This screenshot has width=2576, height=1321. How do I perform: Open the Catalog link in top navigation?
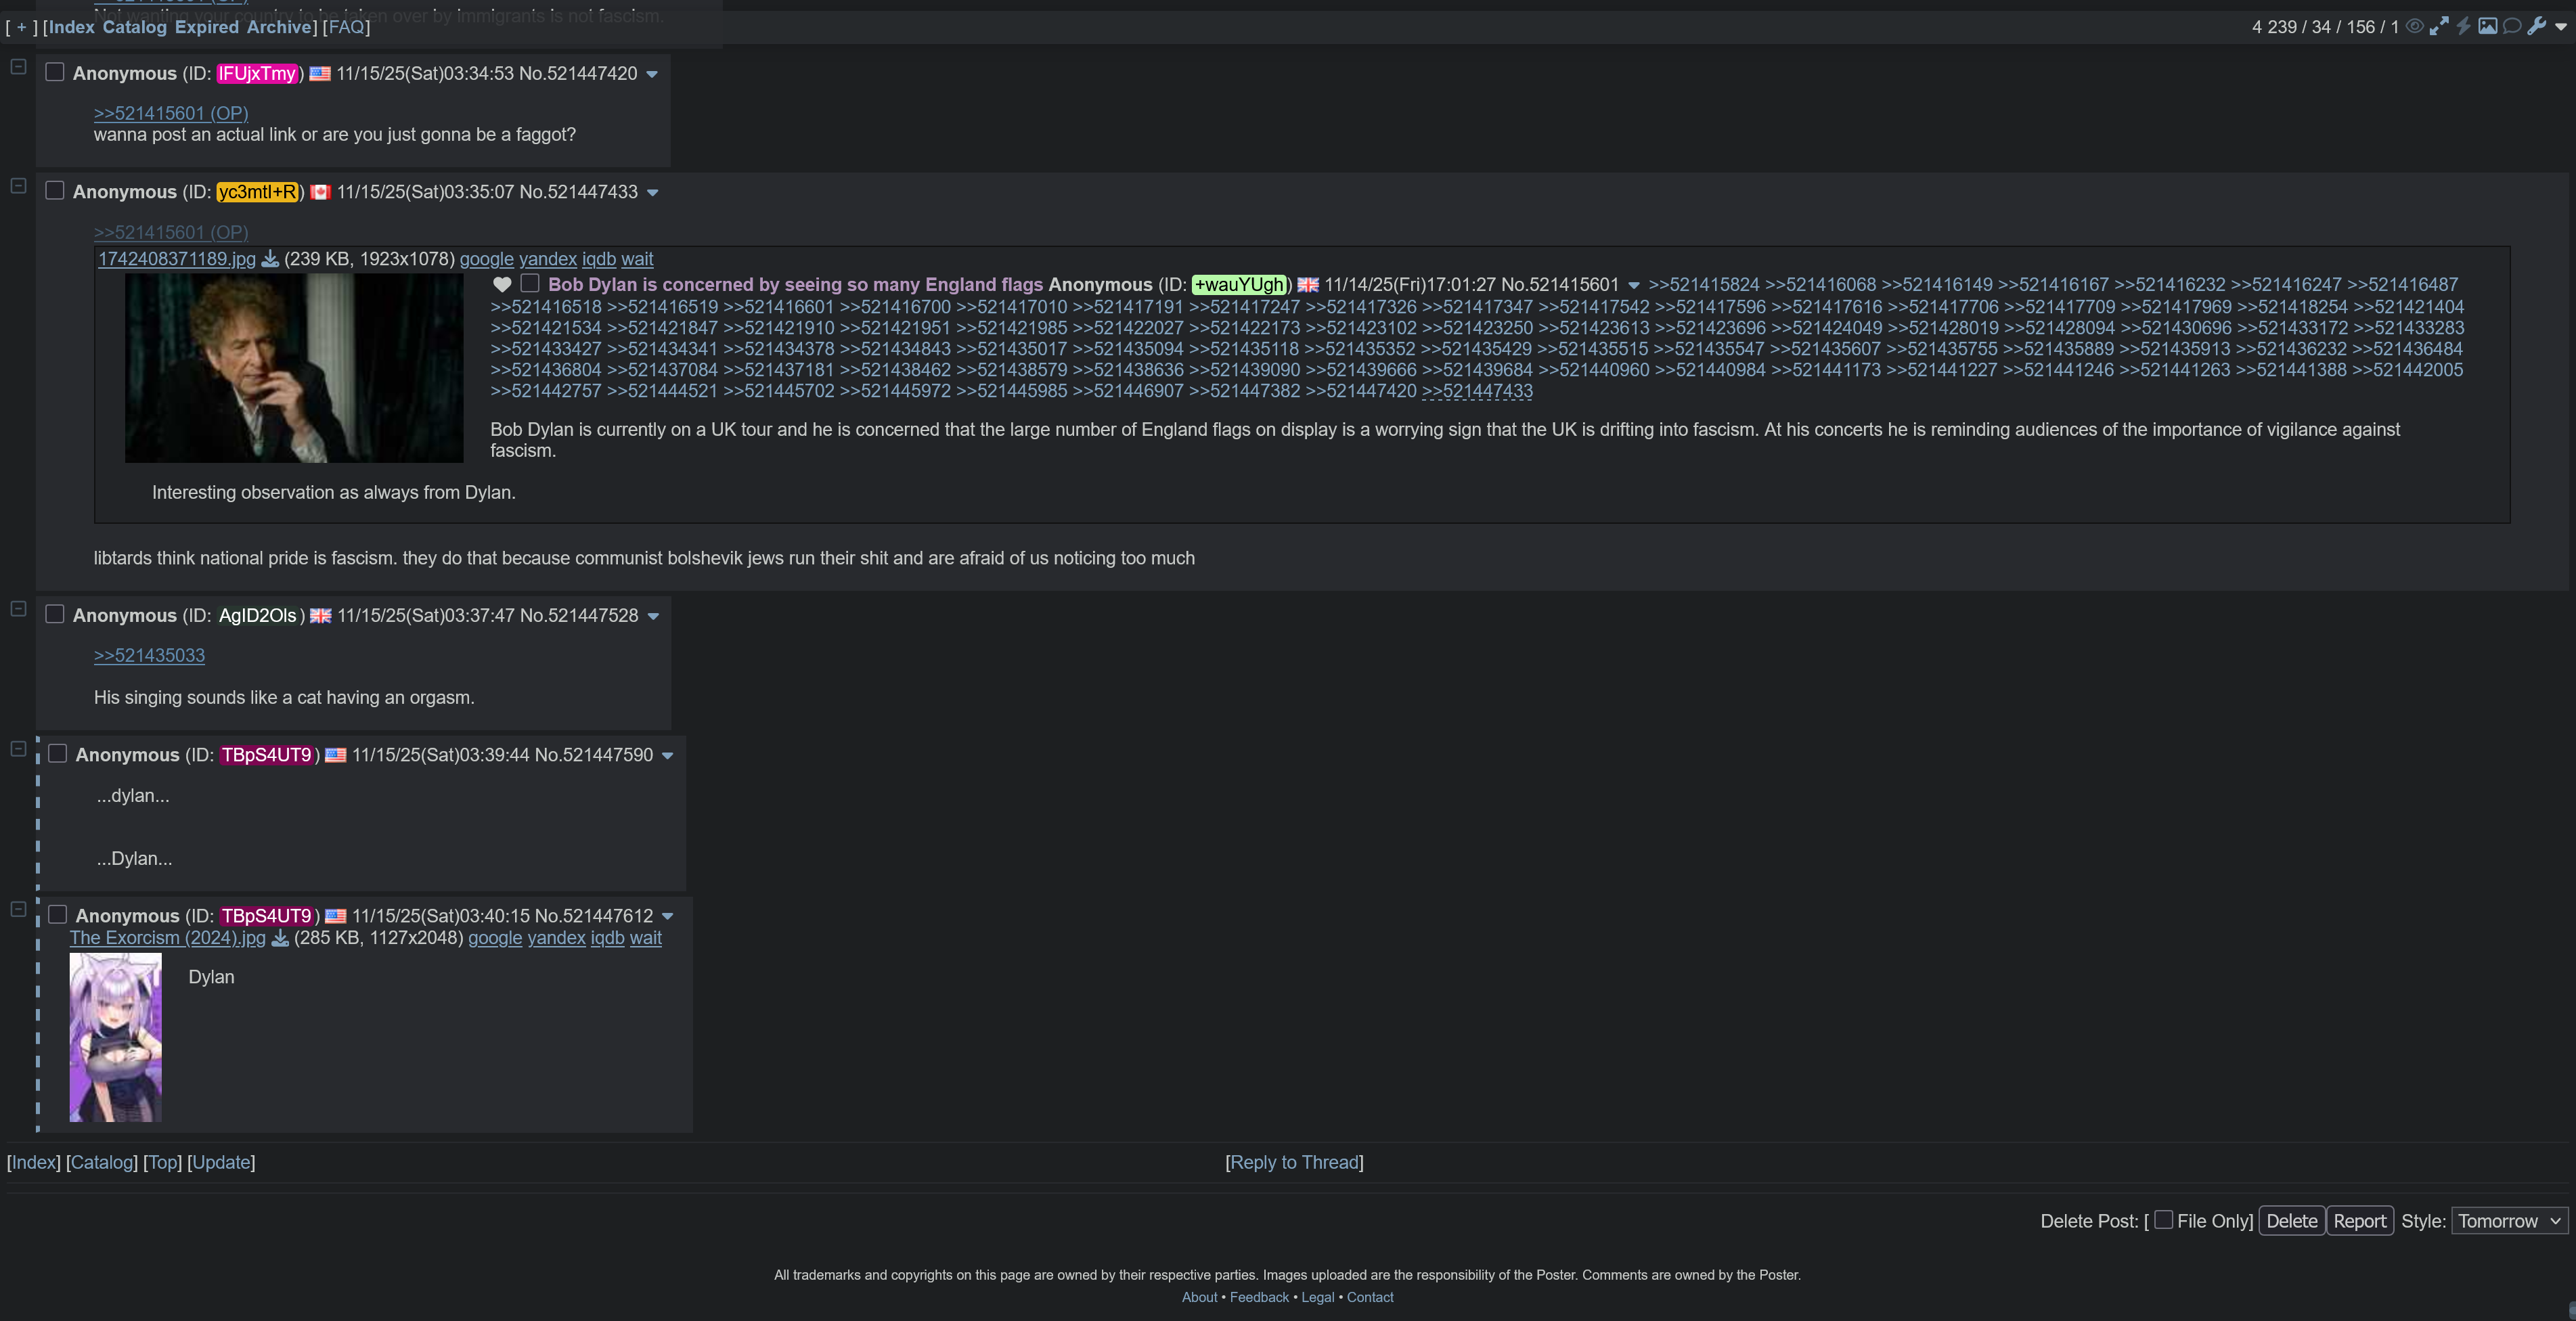134,27
